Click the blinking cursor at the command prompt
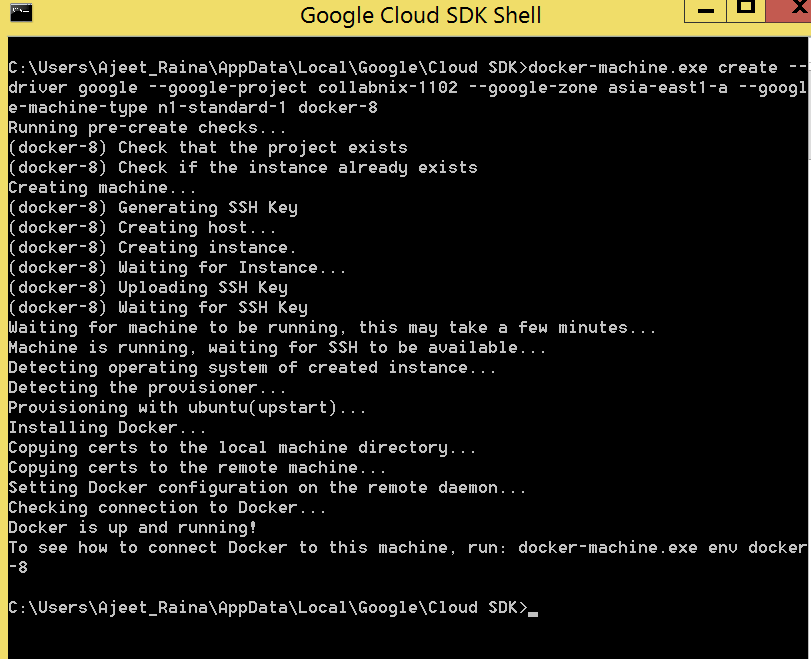Viewport: 811px width, 659px height. click(x=533, y=610)
